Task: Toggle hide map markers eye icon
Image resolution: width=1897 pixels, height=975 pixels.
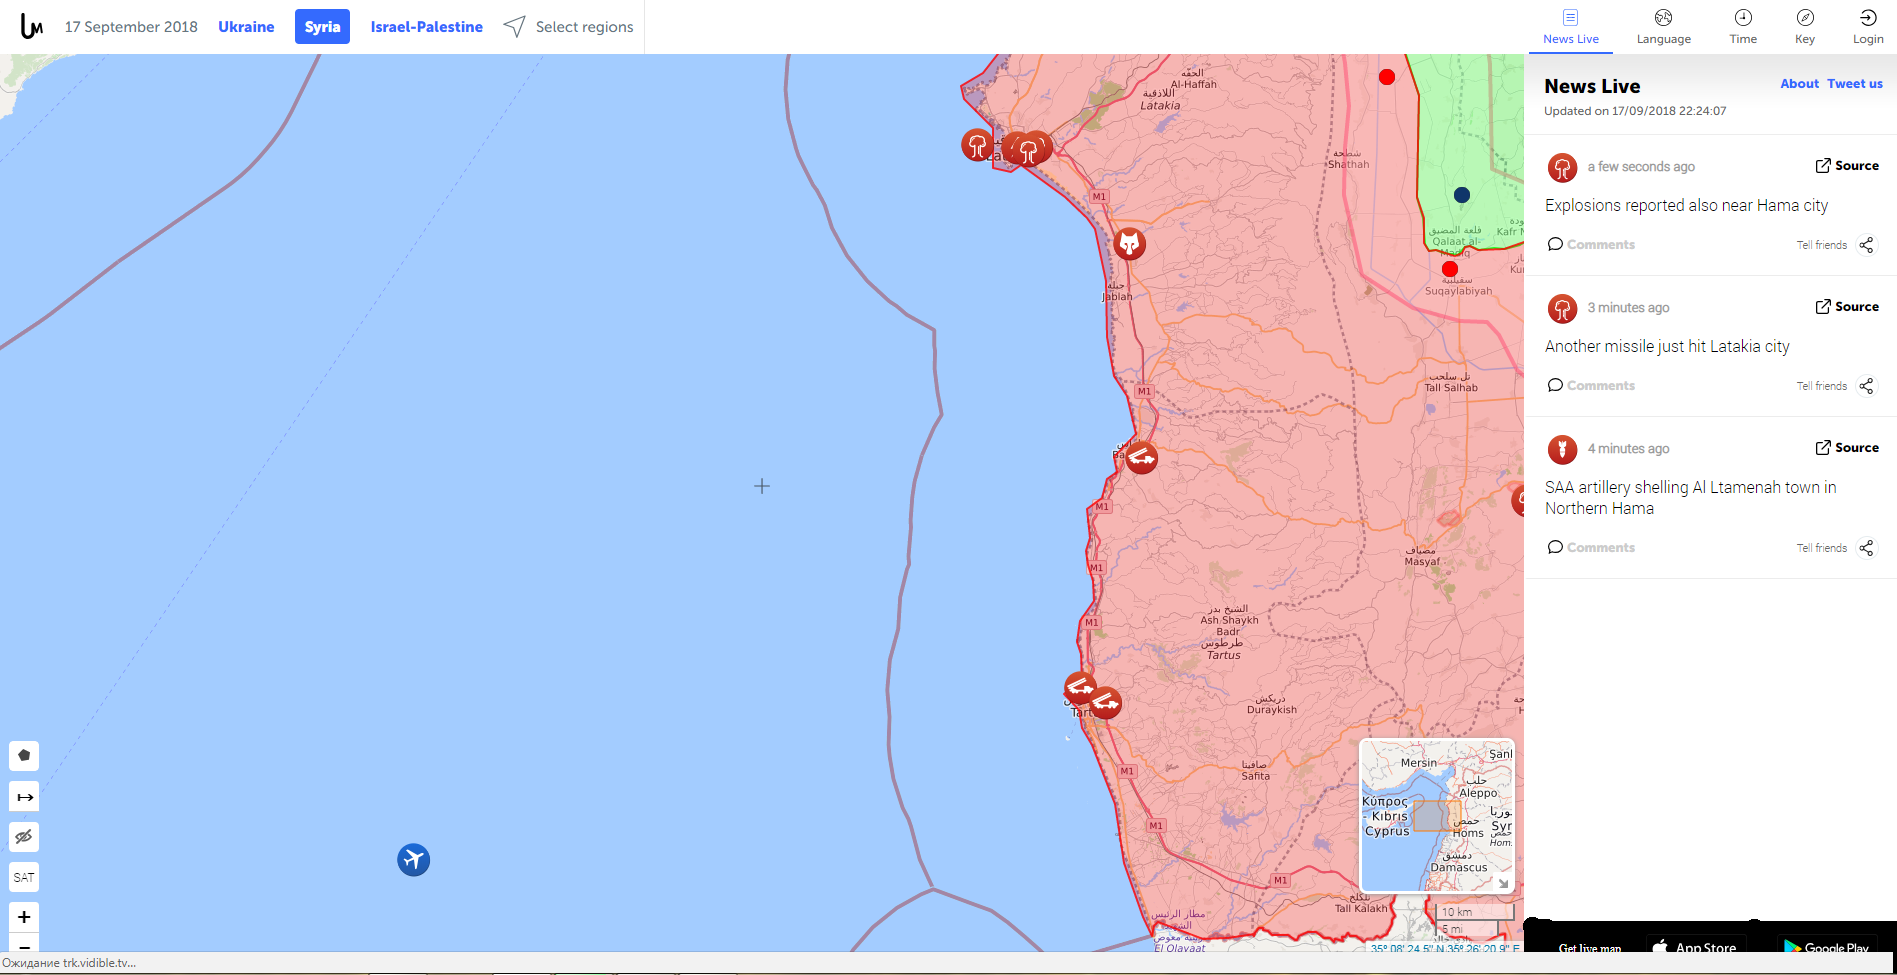Action: pos(24,837)
